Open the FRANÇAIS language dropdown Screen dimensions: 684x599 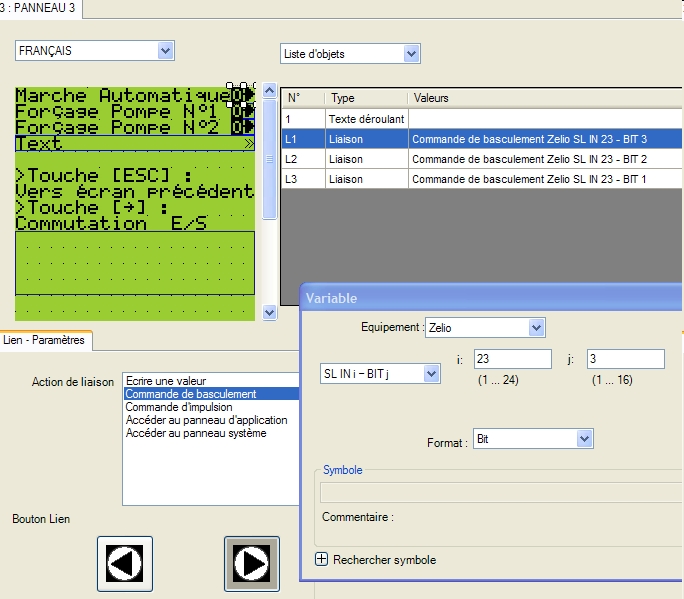tap(165, 51)
